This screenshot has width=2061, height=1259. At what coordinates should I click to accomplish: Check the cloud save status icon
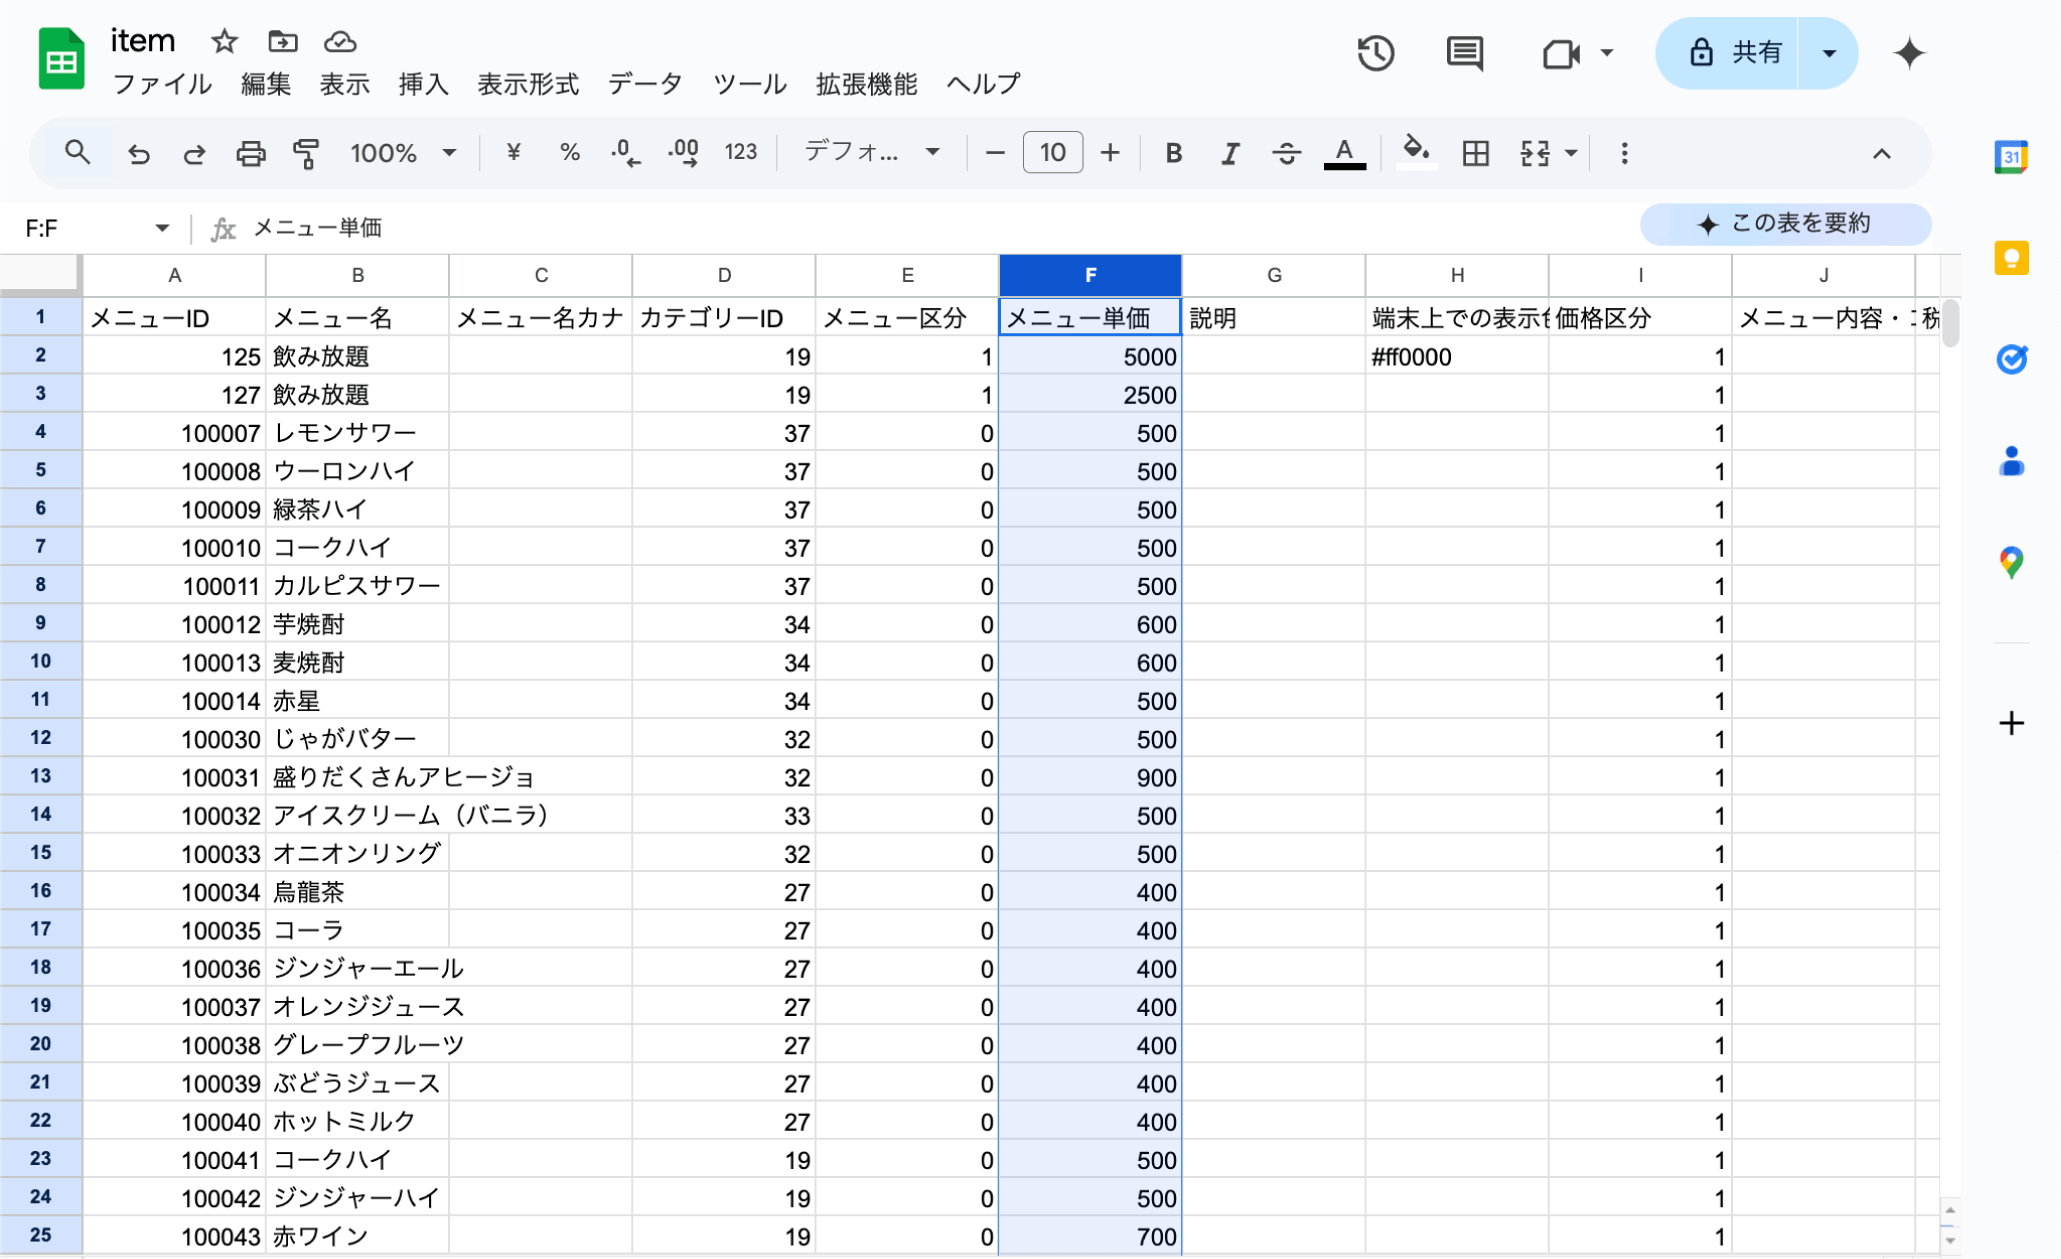(341, 41)
